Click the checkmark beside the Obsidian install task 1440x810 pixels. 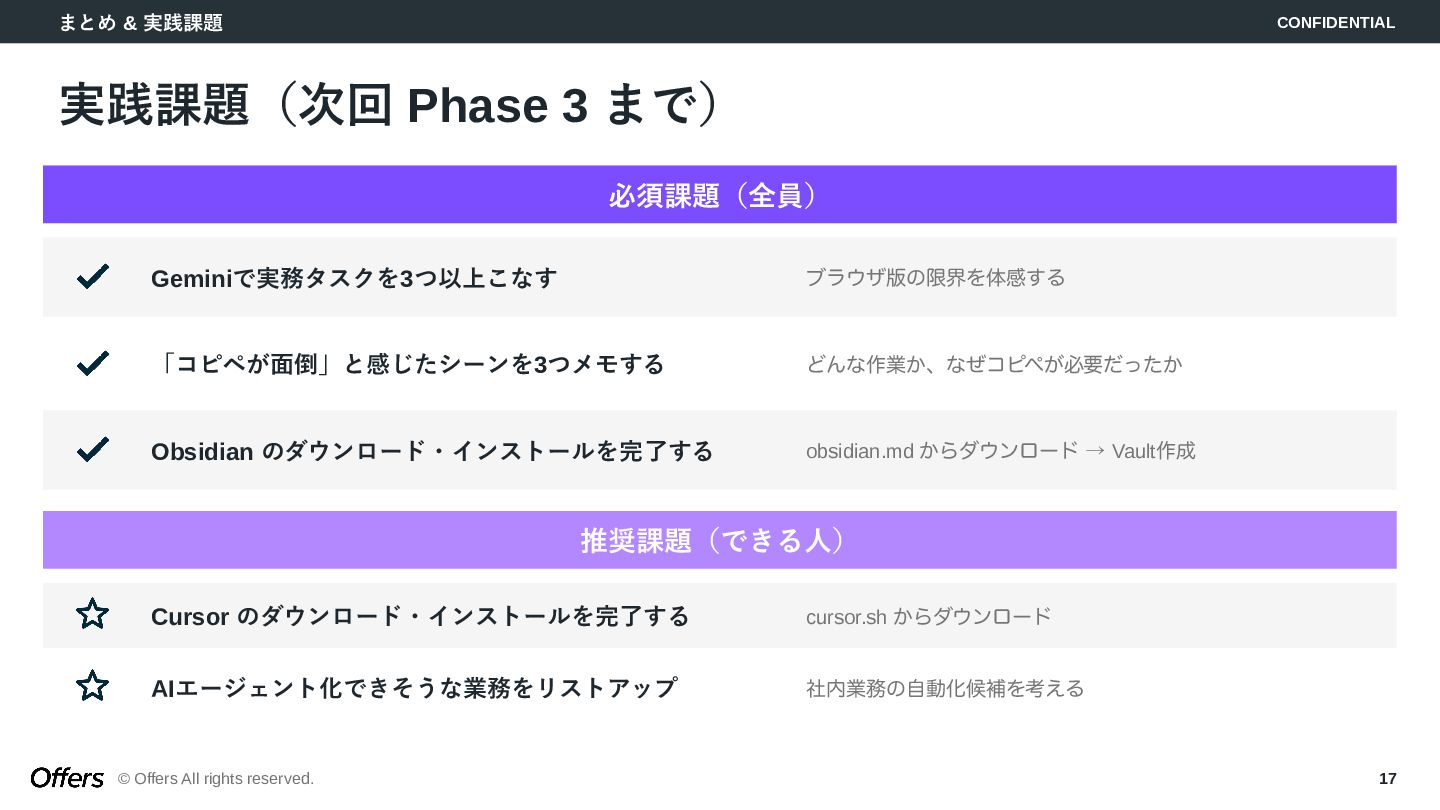pyautogui.click(x=92, y=450)
